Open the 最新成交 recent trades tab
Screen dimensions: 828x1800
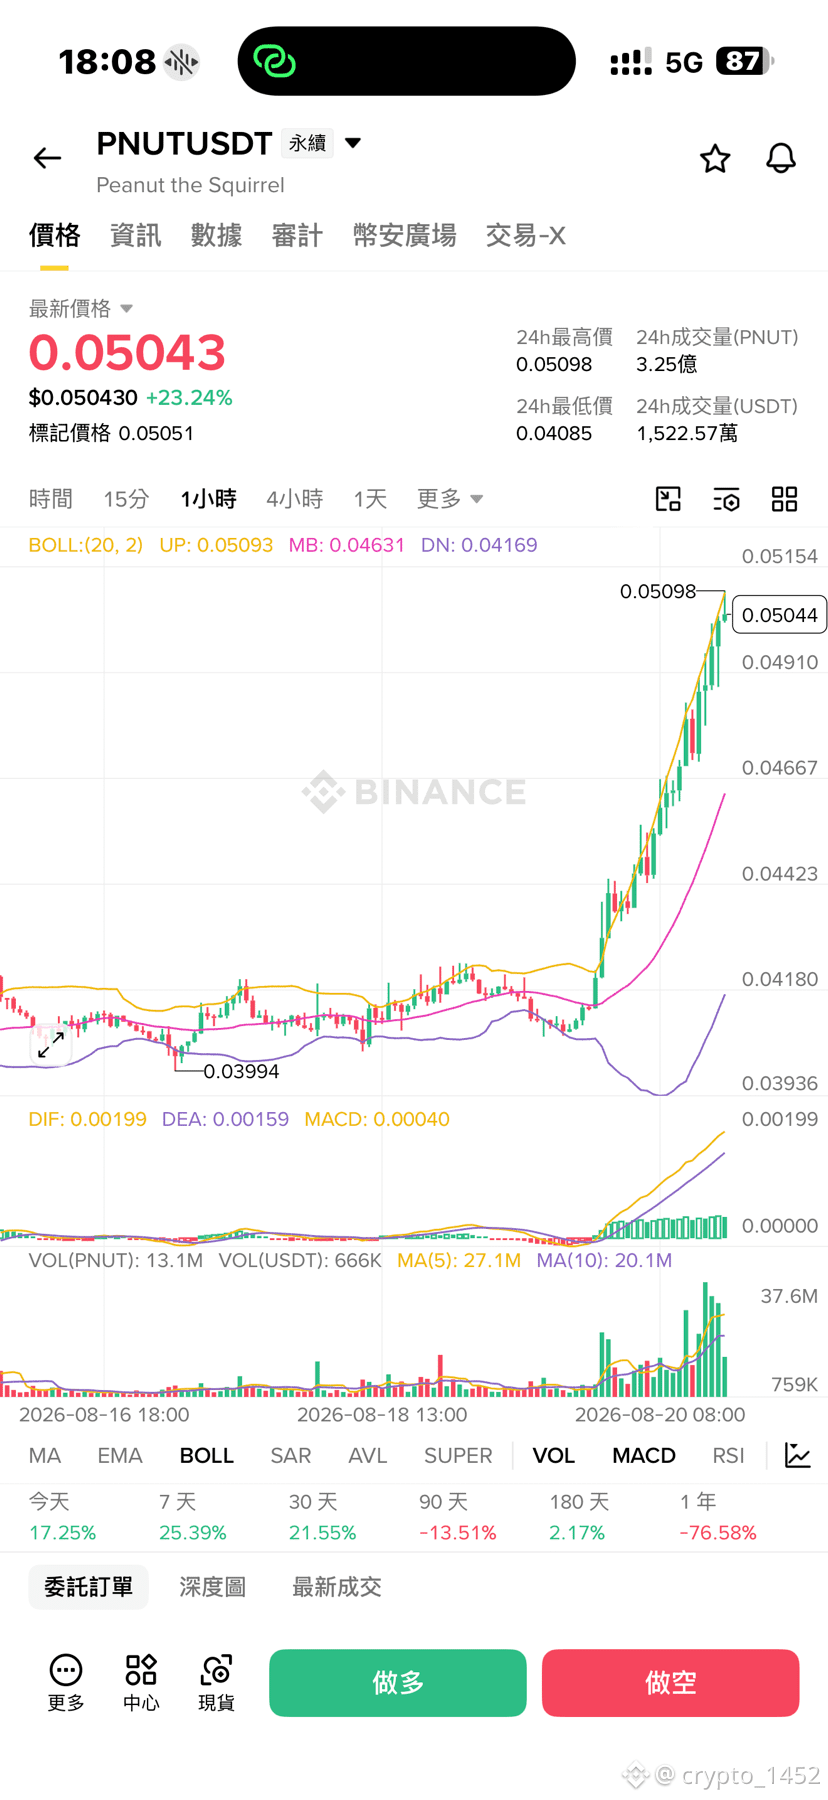click(336, 1587)
